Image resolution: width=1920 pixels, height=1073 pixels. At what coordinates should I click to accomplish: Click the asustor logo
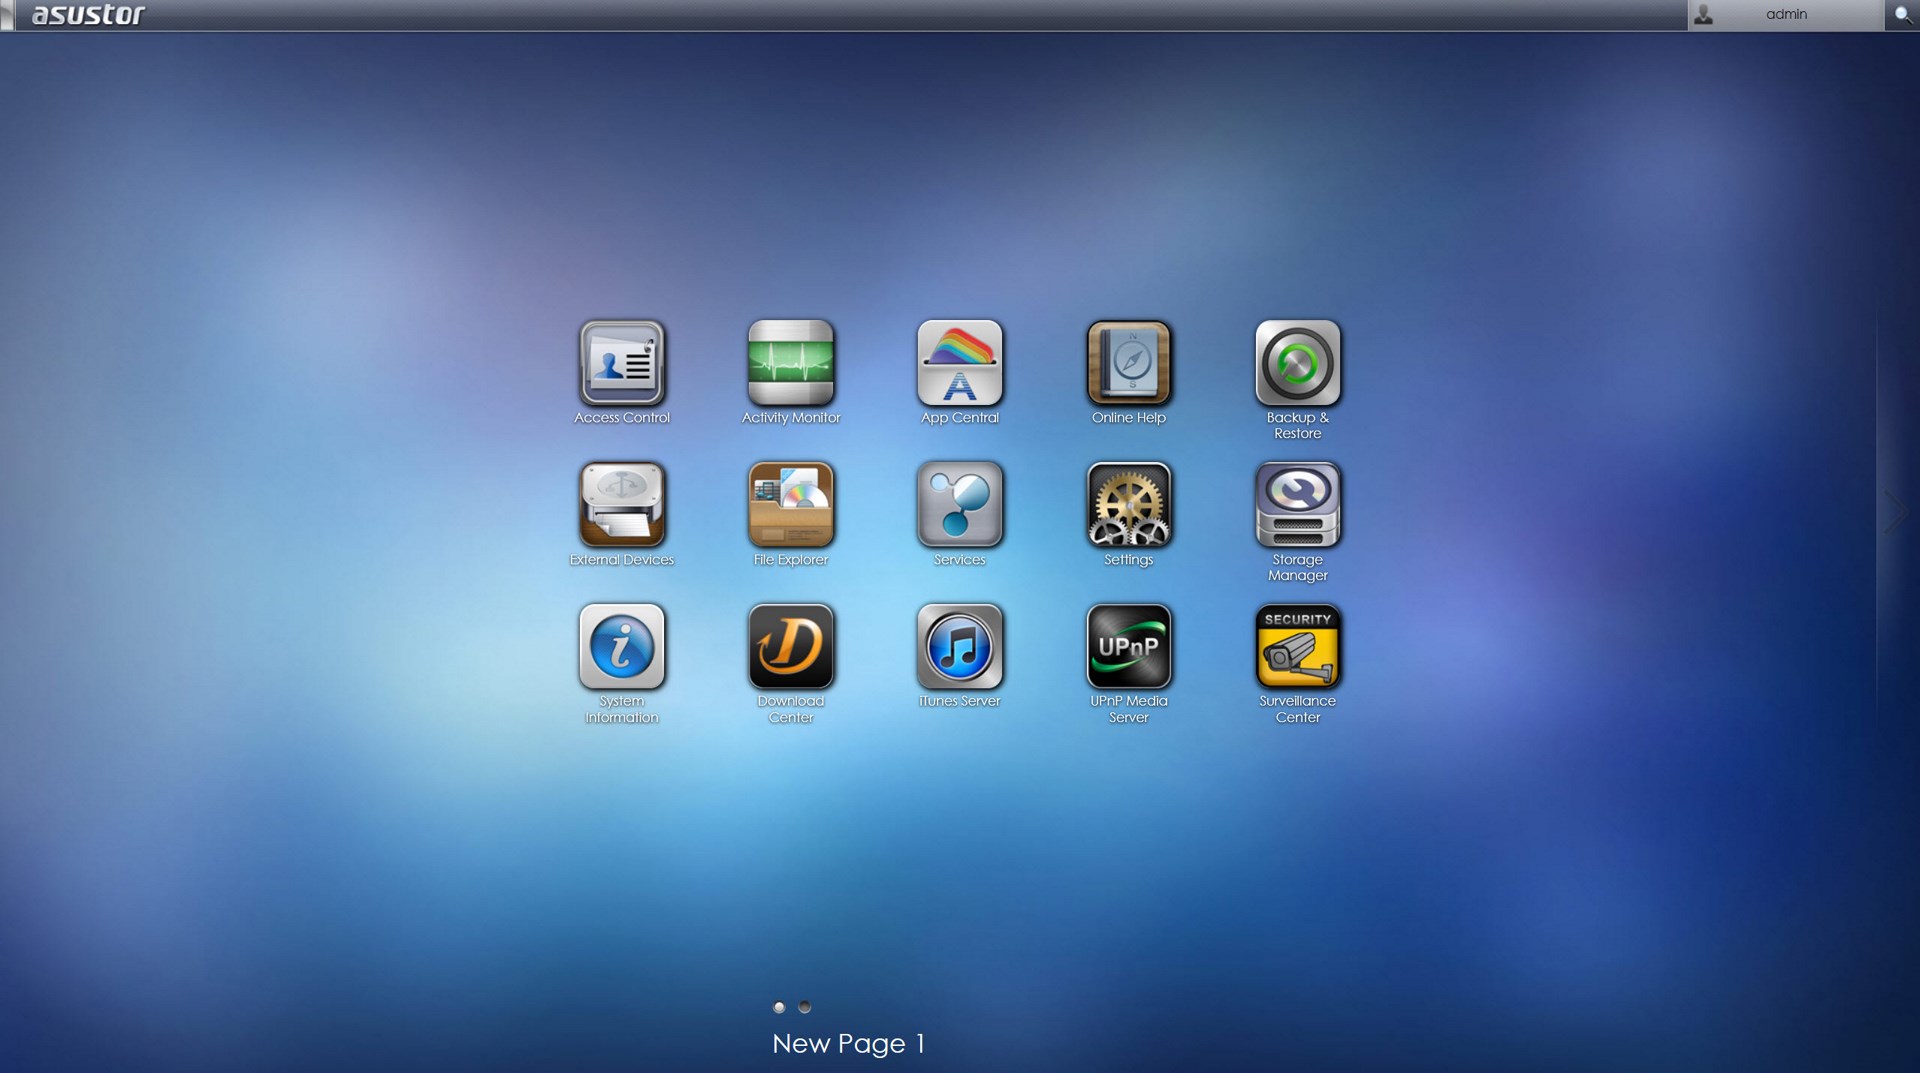[88, 14]
